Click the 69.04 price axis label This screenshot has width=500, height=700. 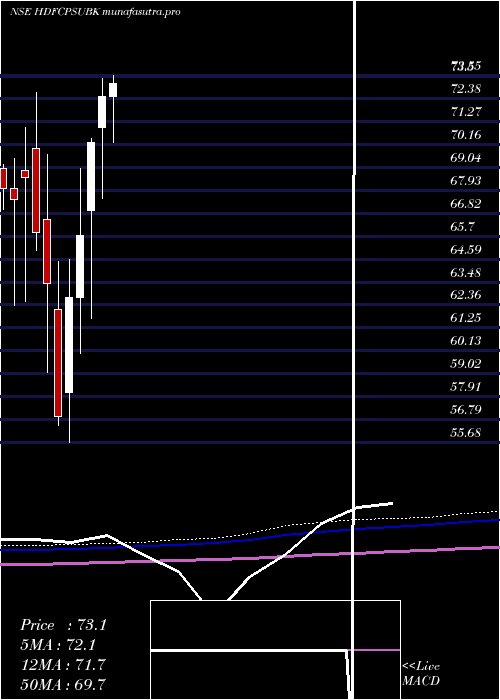tap(466, 158)
